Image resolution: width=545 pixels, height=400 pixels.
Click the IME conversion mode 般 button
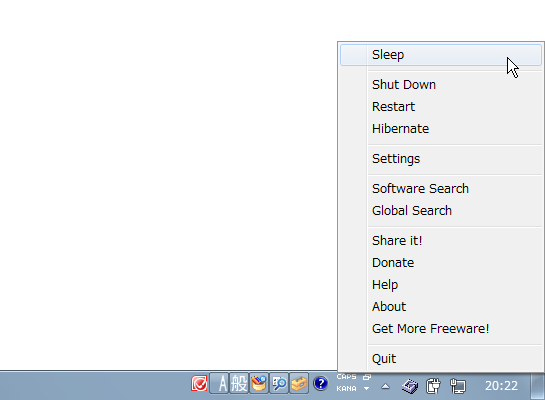point(239,384)
